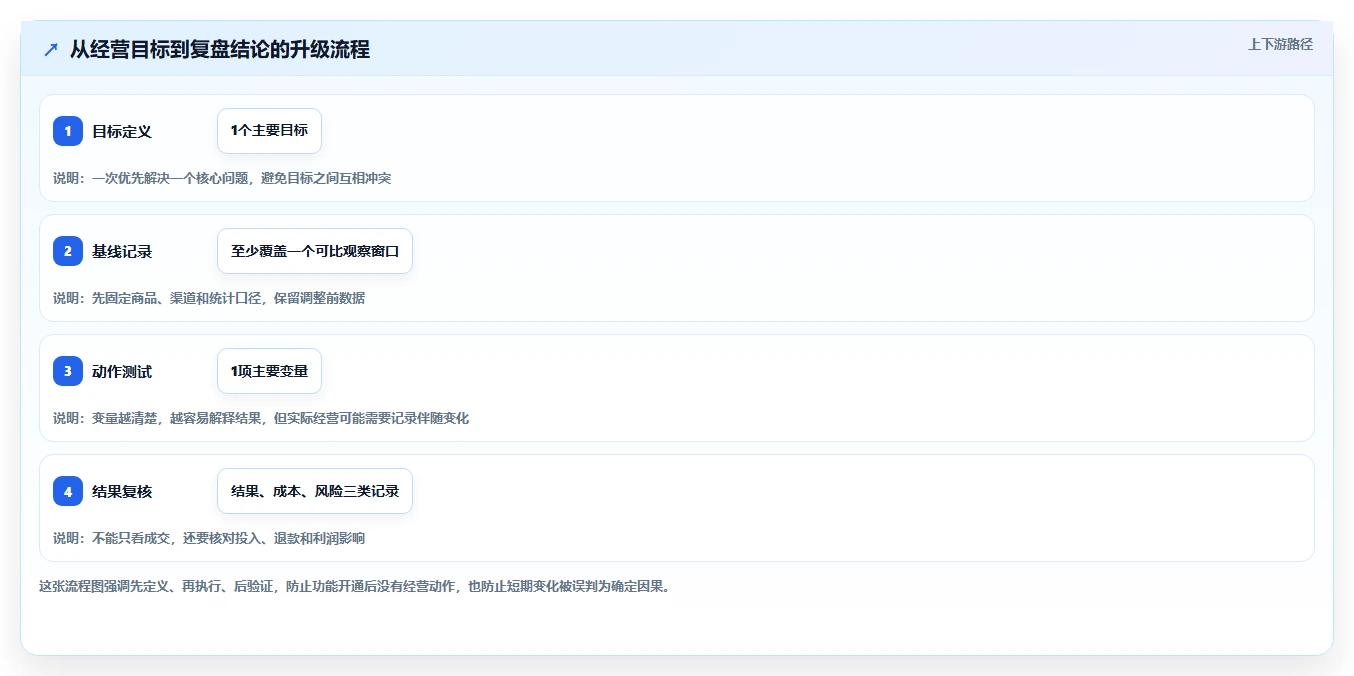Click the step 2 number badge
The width and height of the screenshot is (1354, 676).
coord(68,251)
